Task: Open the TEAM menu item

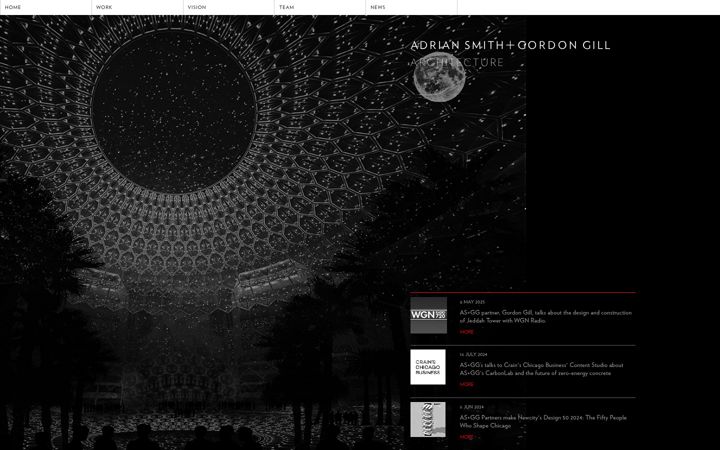Action: click(287, 7)
